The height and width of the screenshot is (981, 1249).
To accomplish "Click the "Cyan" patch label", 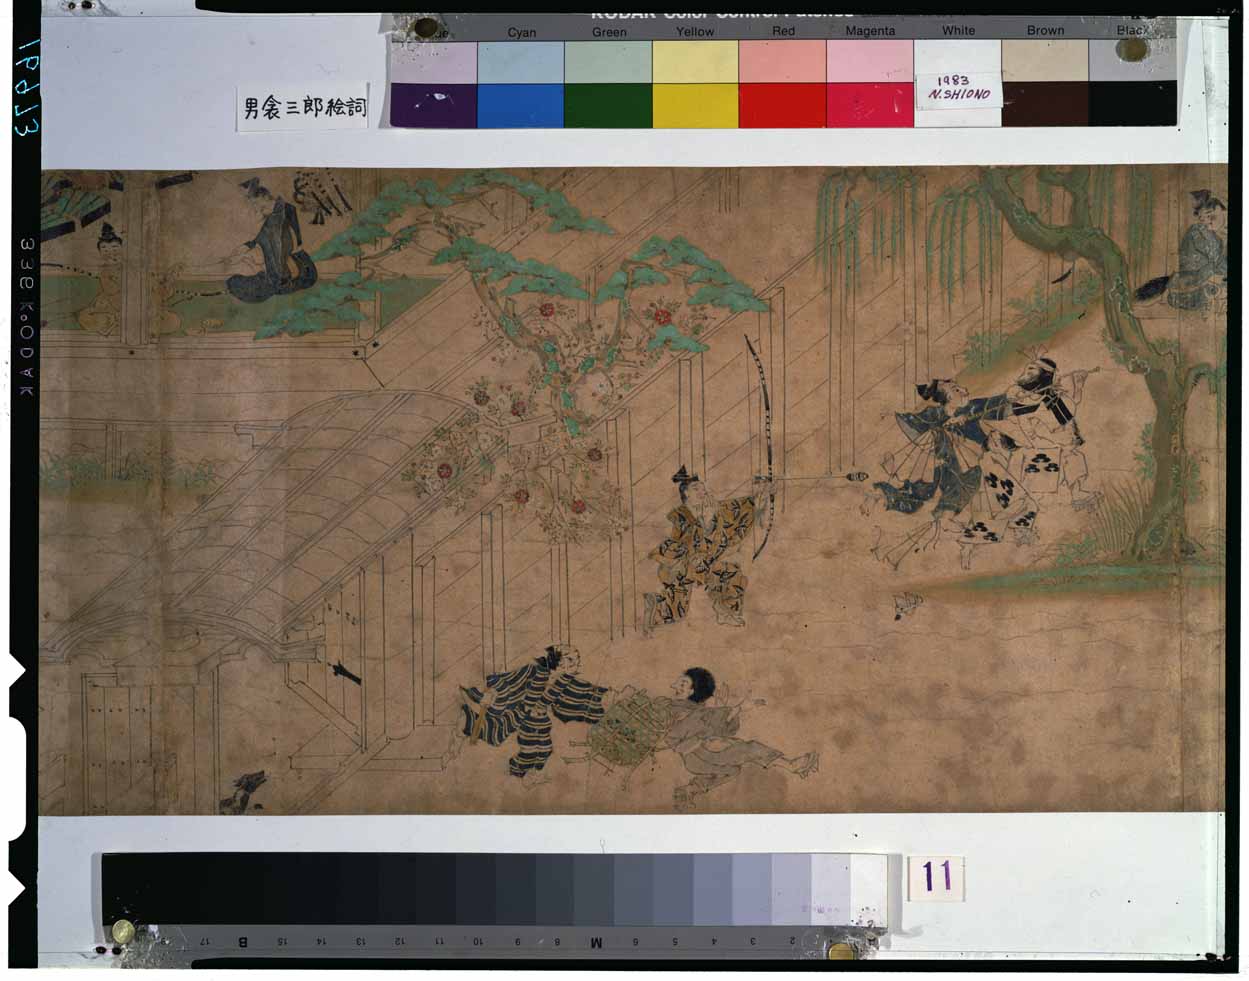I will click(x=521, y=32).
